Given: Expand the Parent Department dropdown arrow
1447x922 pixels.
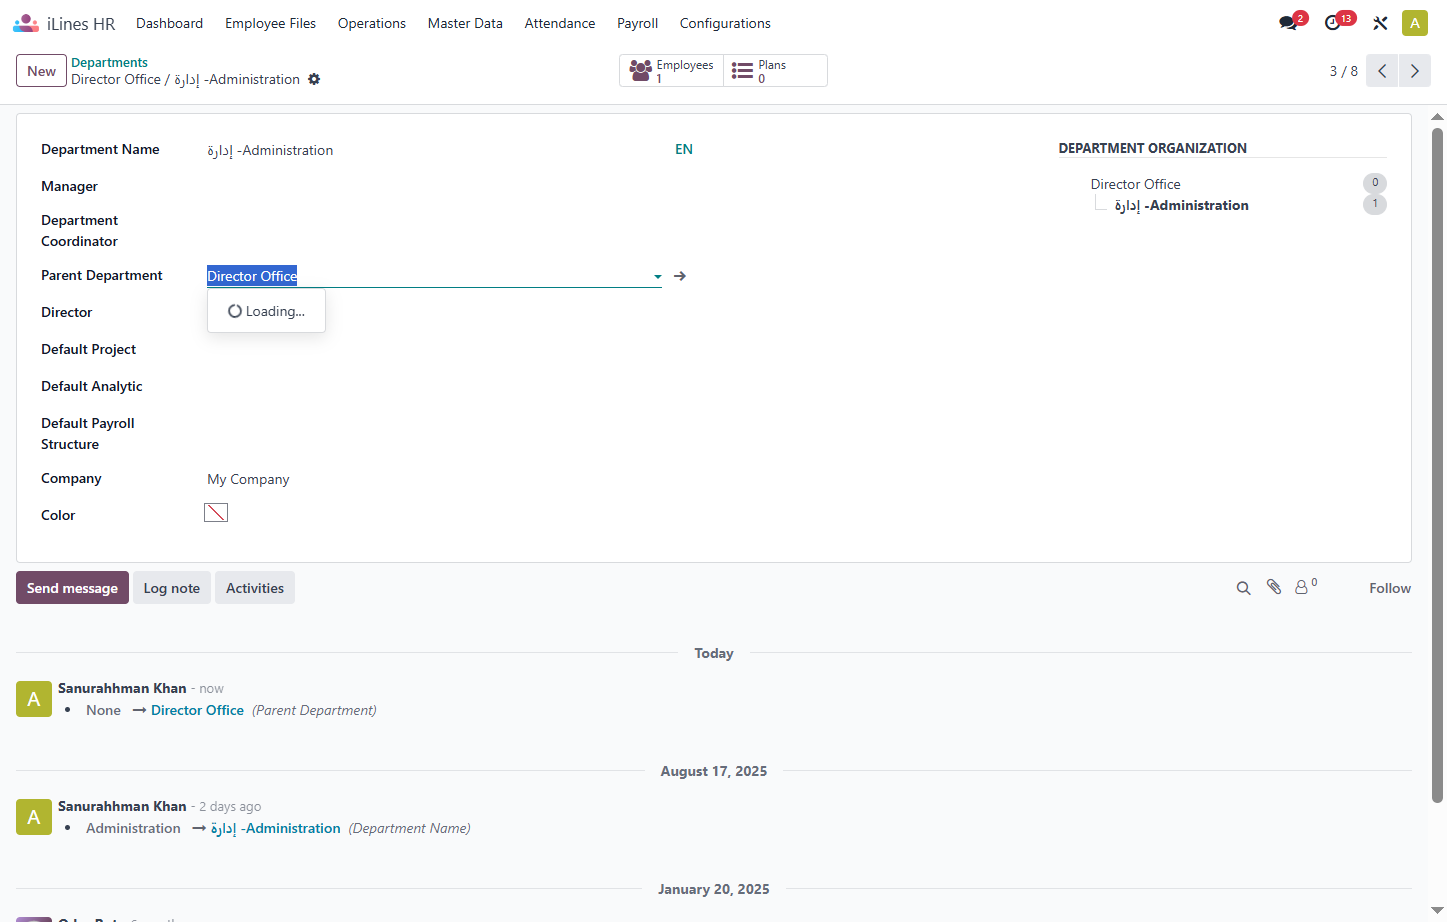Looking at the screenshot, I should pos(657,276).
